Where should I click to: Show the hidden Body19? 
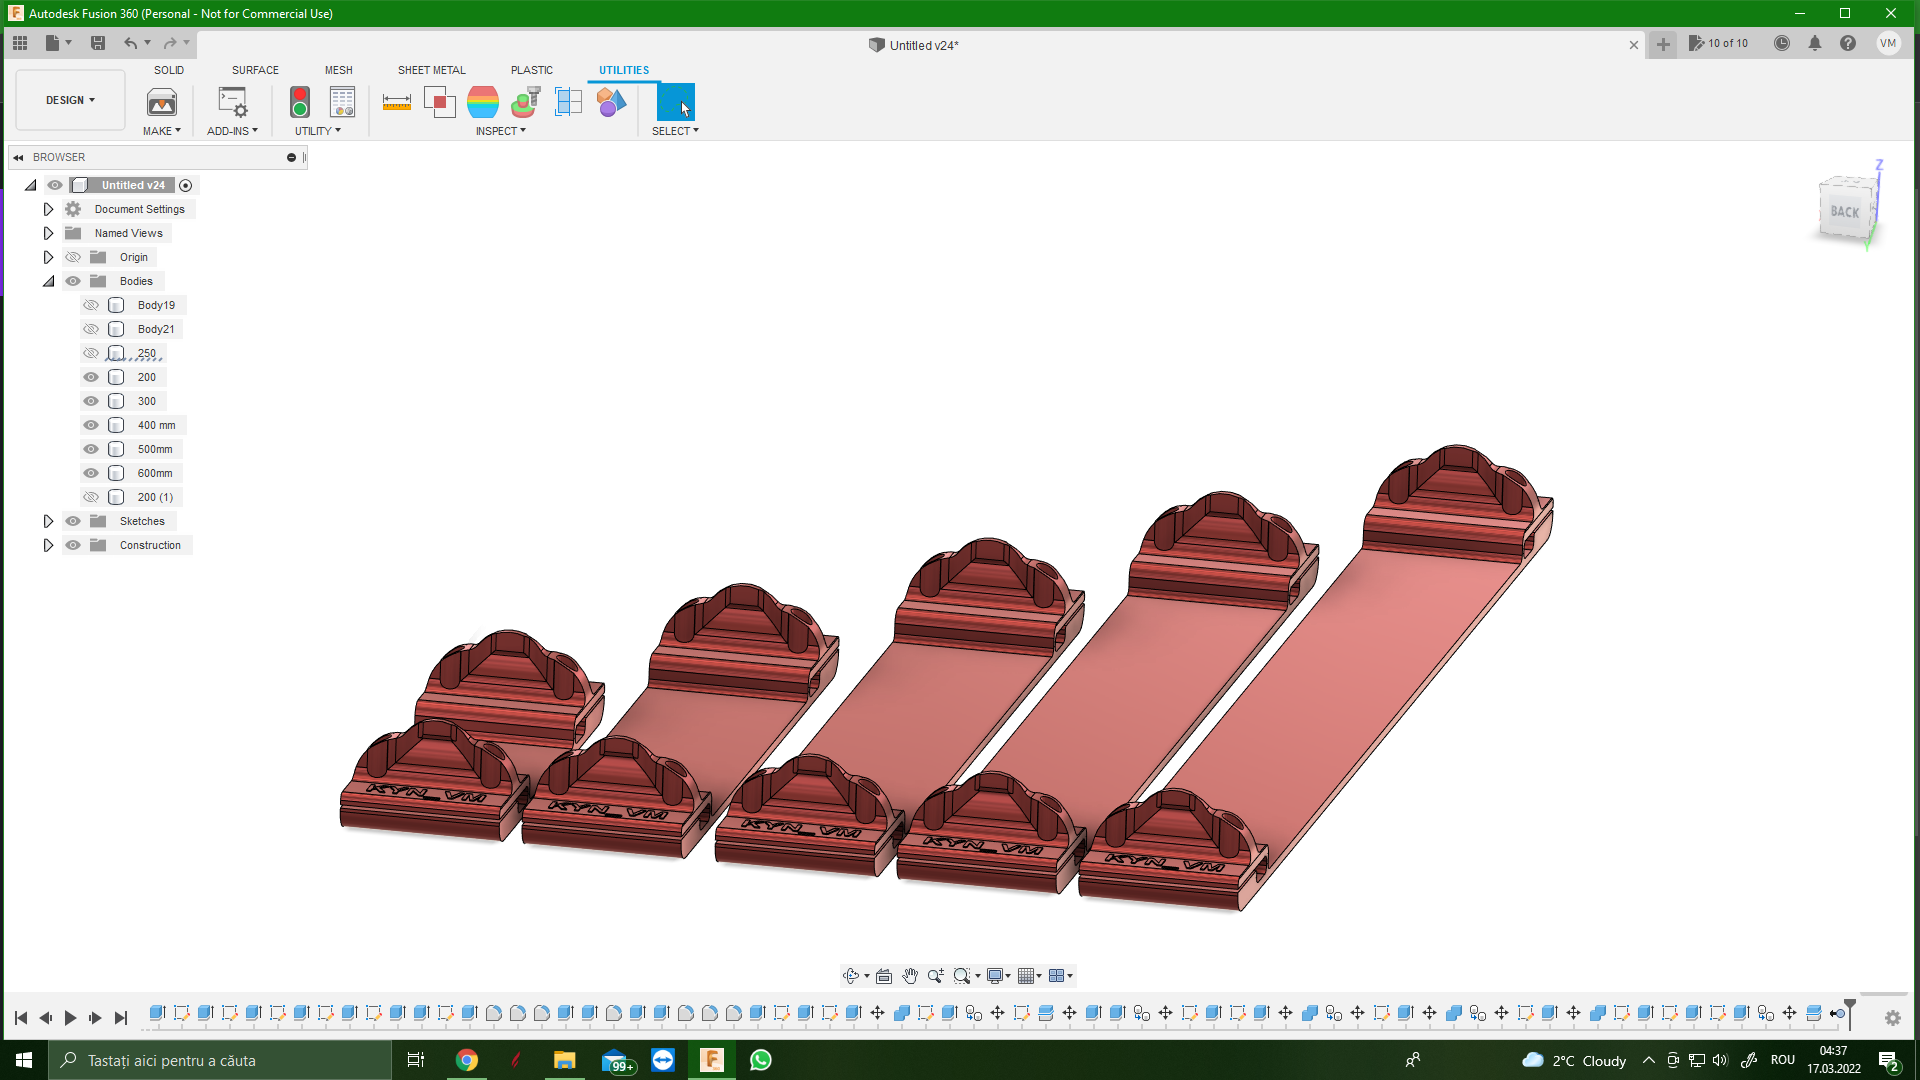[x=91, y=305]
